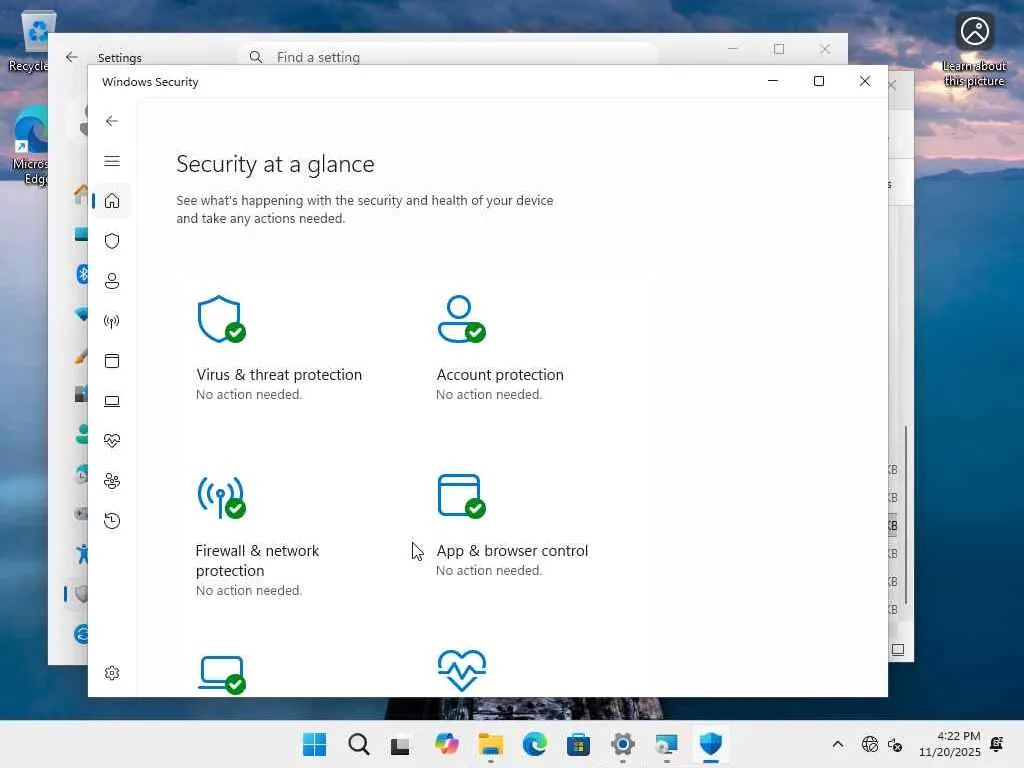Click the back arrow in Settings window
The image size is (1024, 768).
point(71,57)
